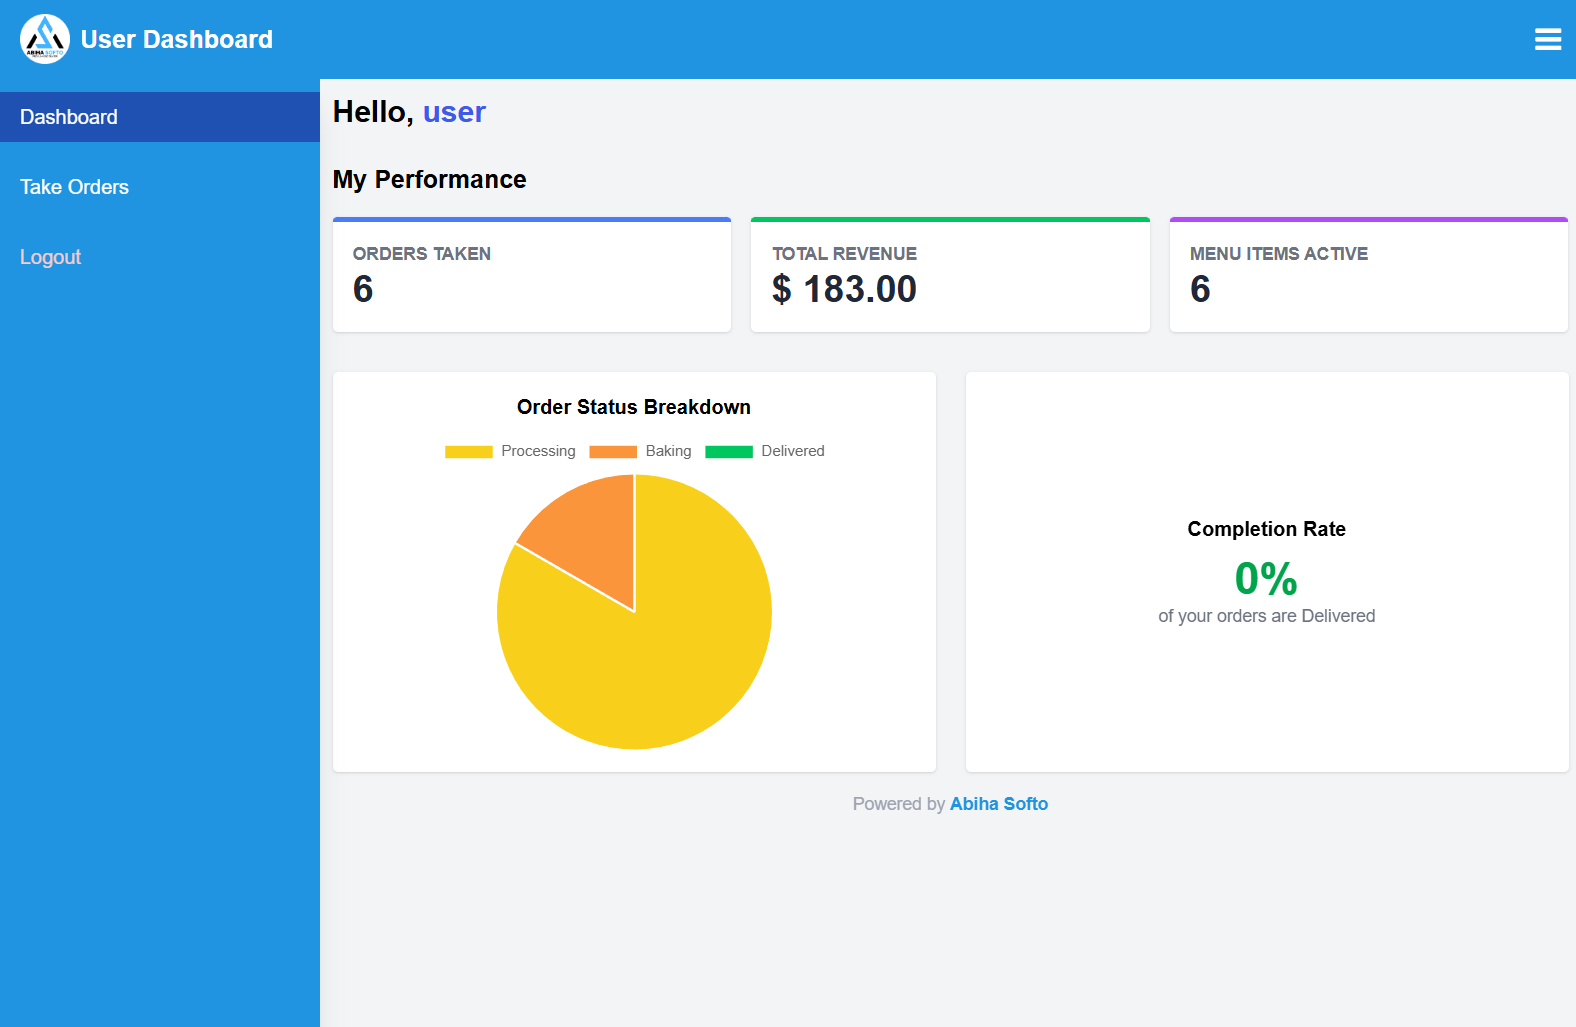
Task: Open the hamburger menu icon
Action: (1548, 39)
